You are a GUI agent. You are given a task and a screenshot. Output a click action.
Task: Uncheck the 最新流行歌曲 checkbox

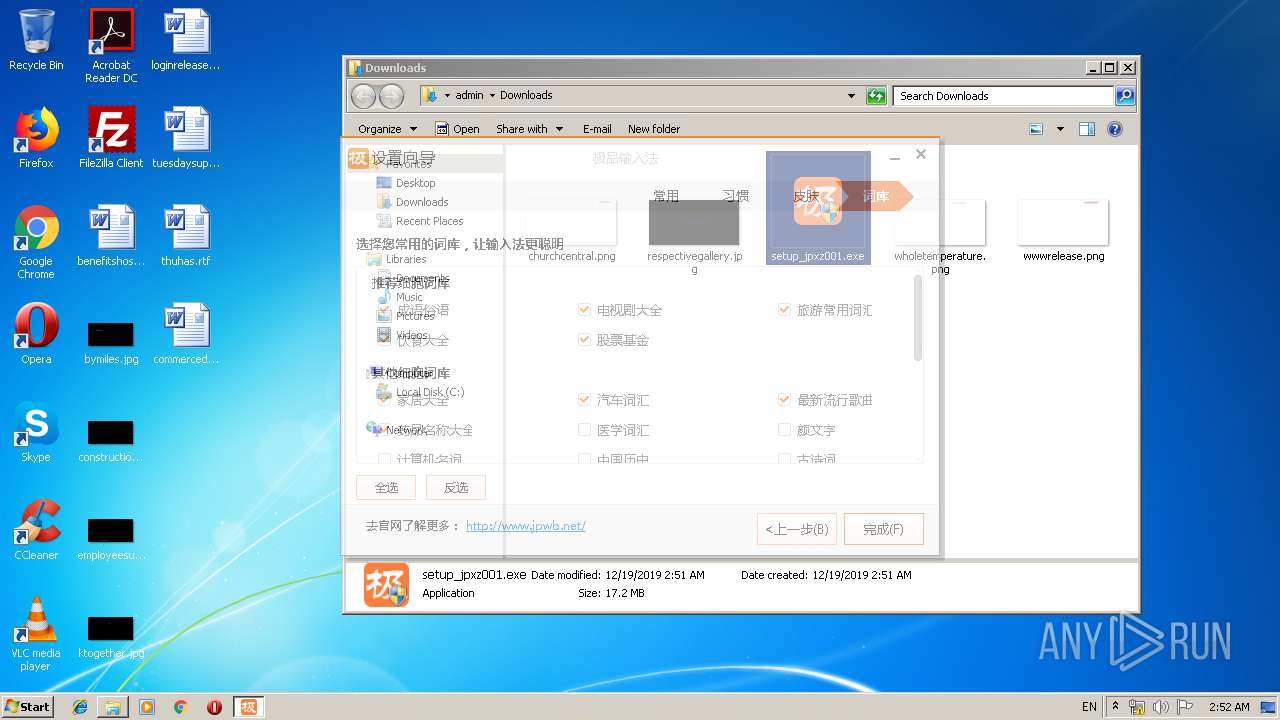(x=785, y=400)
